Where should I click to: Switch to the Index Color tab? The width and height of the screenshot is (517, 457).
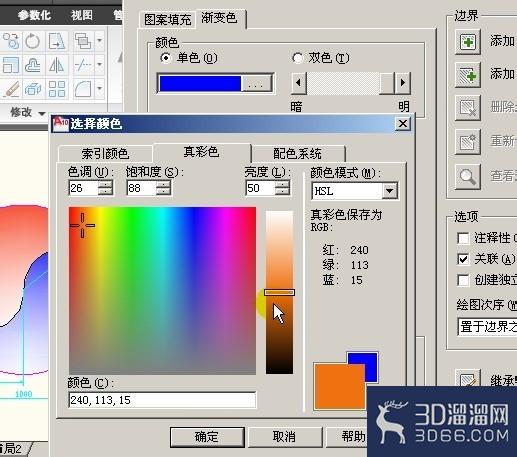(105, 154)
